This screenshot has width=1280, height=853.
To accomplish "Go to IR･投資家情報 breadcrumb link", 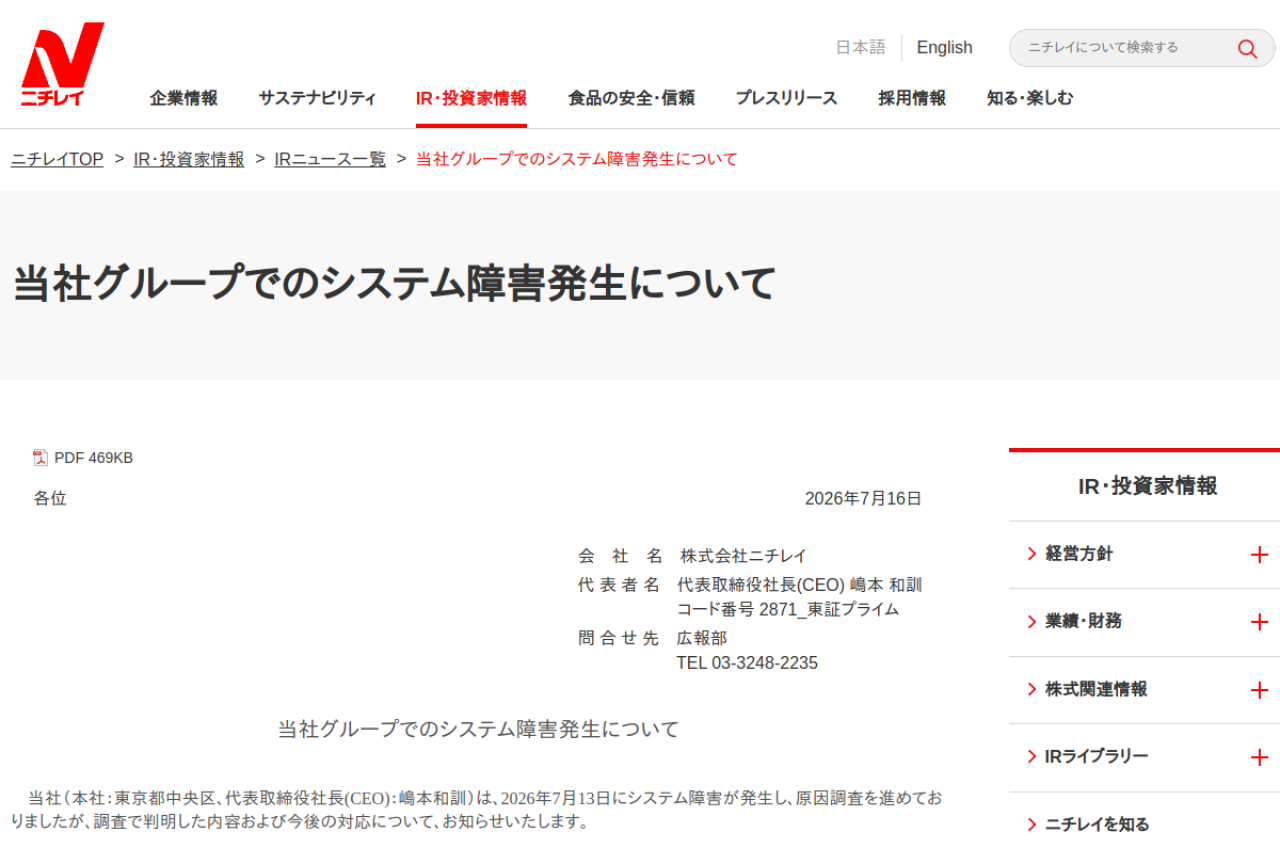I will (189, 159).
